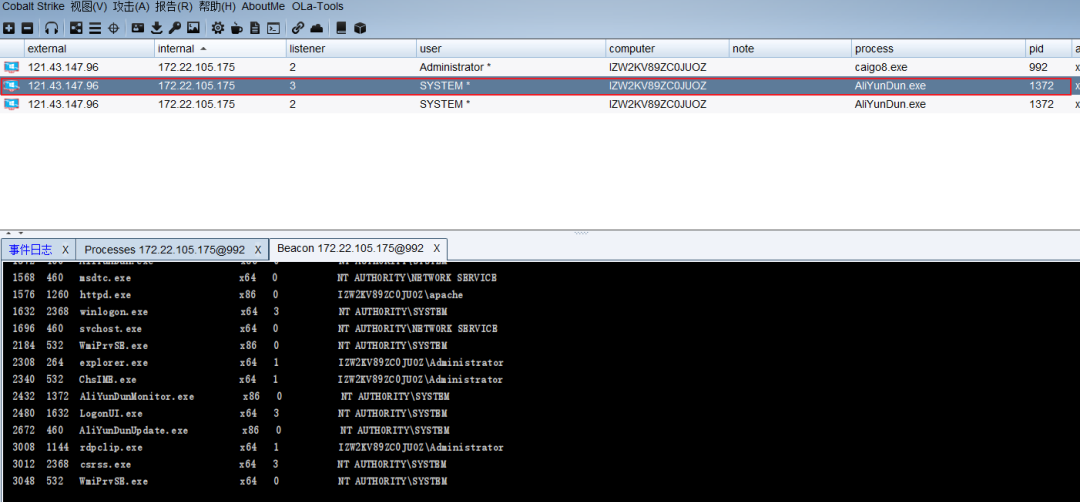The height and width of the screenshot is (502, 1080).
Task: Open the 视图(V) menu
Action: (x=89, y=6)
